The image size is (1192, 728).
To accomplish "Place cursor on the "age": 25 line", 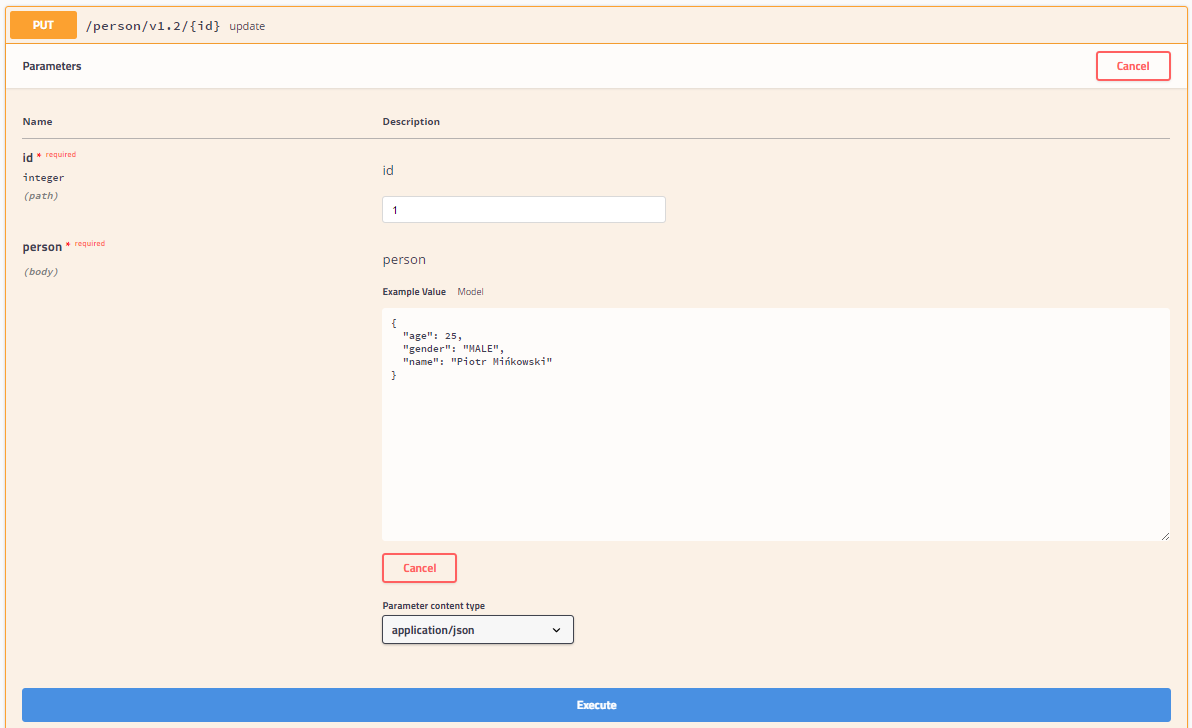I will click(x=432, y=336).
